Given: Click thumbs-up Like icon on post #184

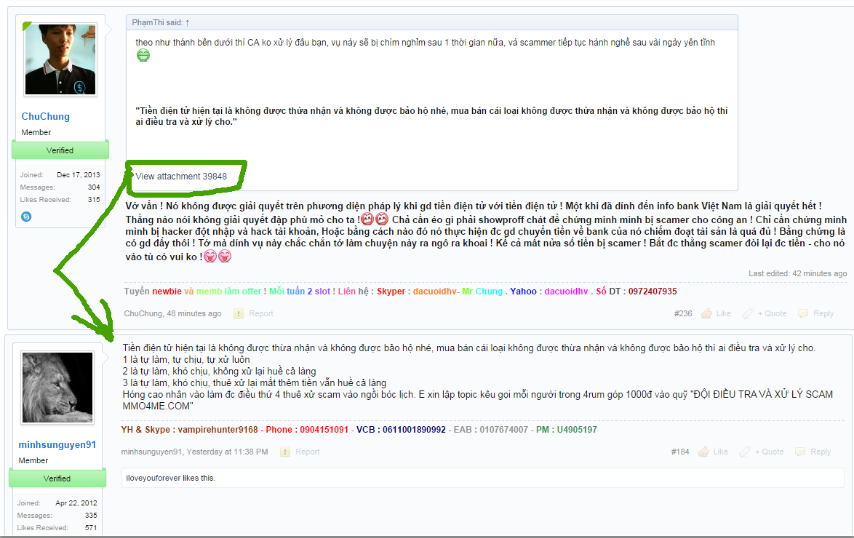Looking at the screenshot, I should coord(704,451).
